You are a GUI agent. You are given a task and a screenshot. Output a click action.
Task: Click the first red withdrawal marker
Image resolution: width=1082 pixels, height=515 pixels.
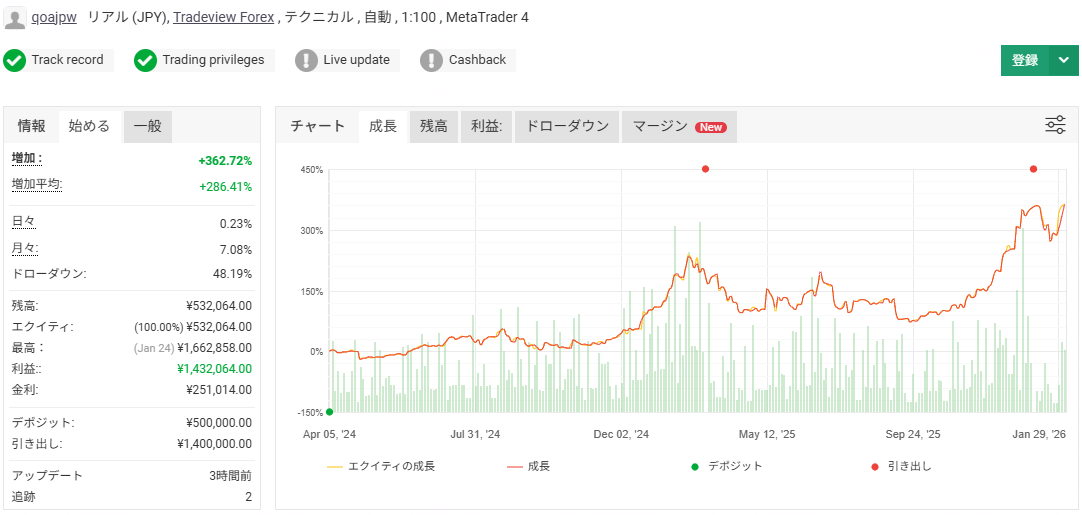point(705,169)
